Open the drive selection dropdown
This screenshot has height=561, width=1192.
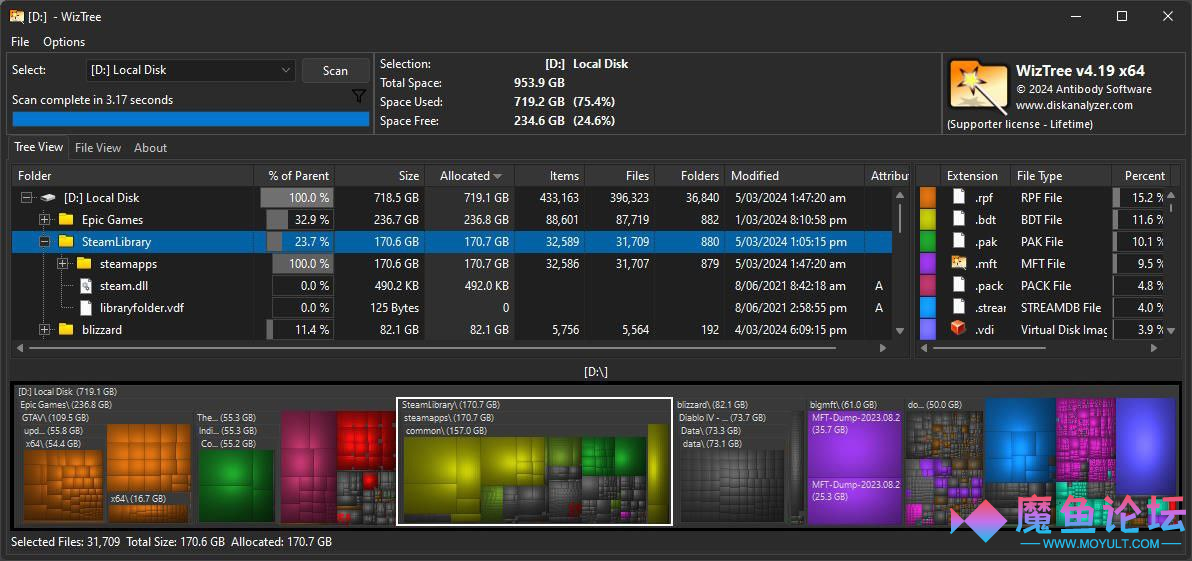(x=191, y=70)
